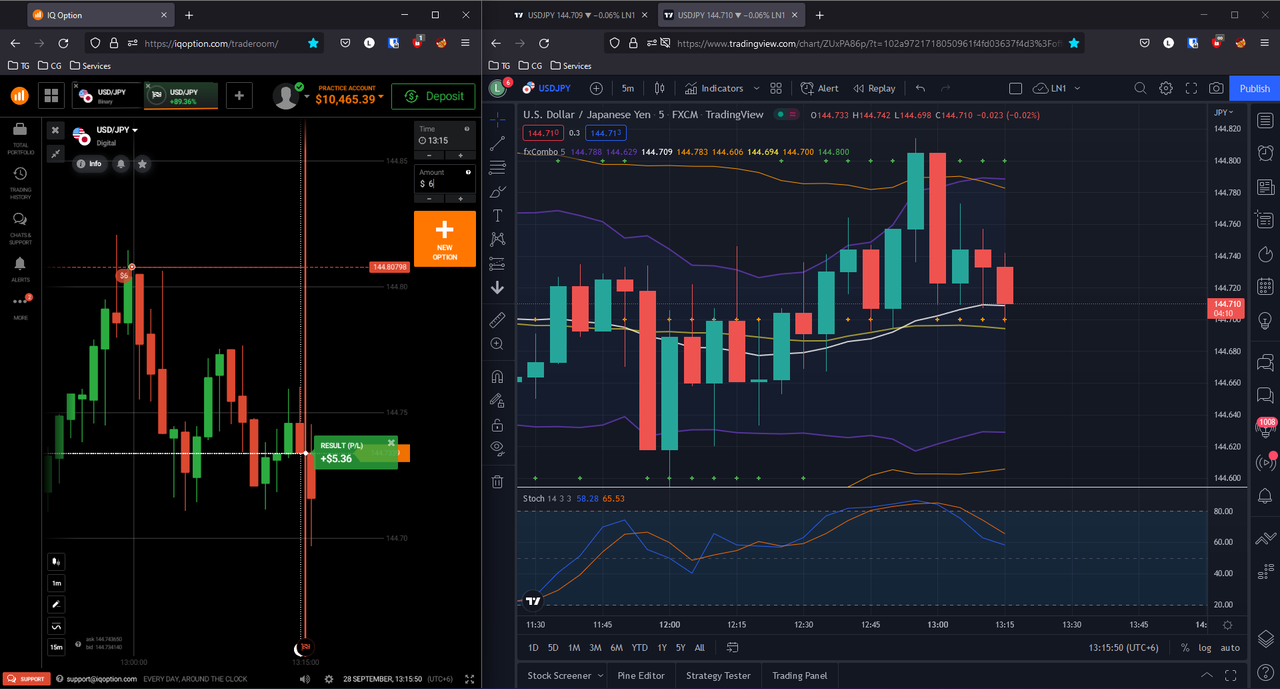Select the trend line drawing tool

pyautogui.click(x=497, y=144)
